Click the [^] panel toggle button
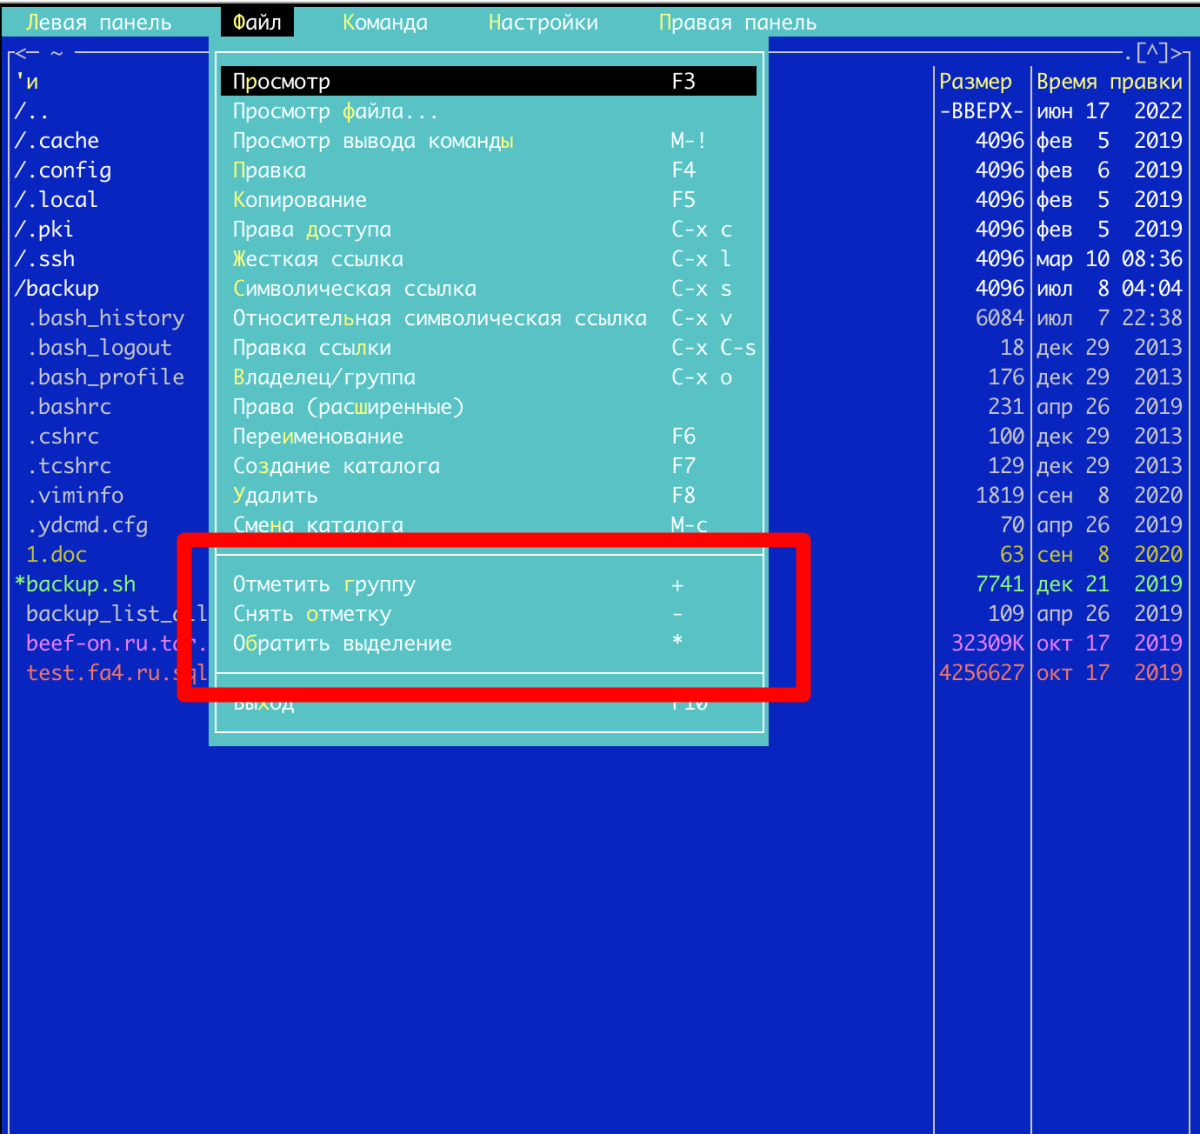Screen dimensions: 1200x1134 coord(1151,52)
